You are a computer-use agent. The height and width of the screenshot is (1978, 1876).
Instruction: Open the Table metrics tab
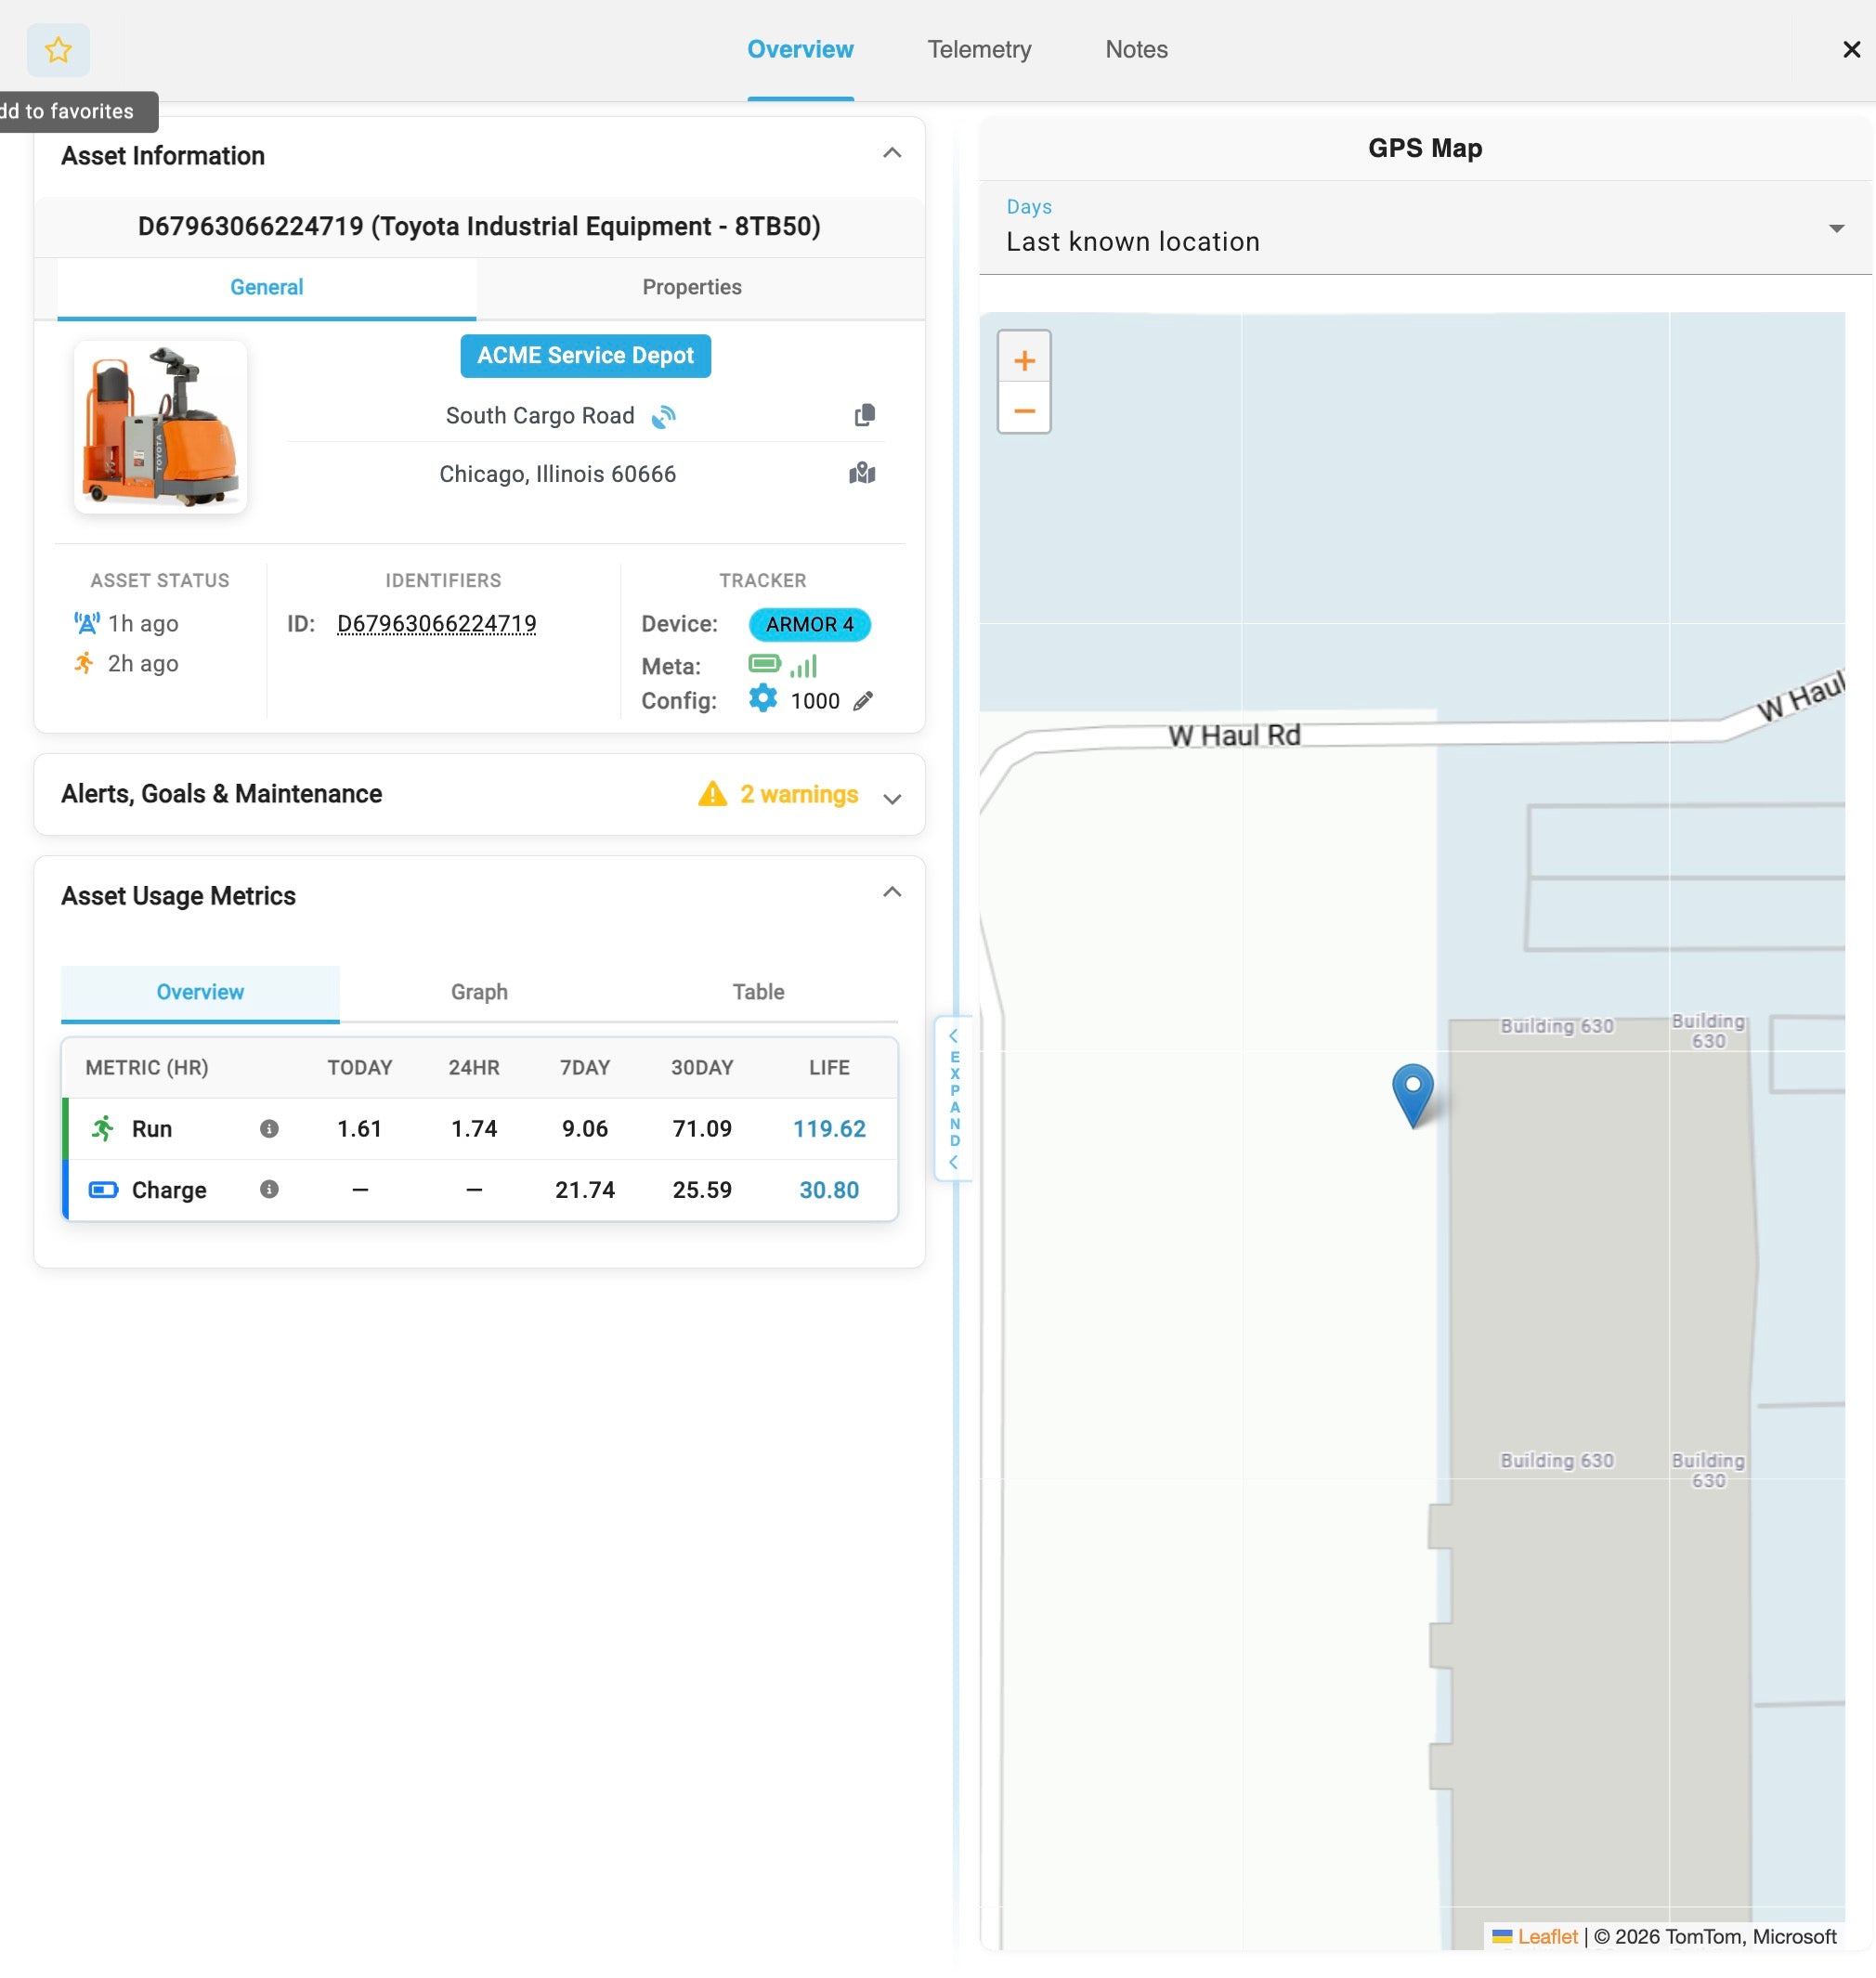[758, 991]
